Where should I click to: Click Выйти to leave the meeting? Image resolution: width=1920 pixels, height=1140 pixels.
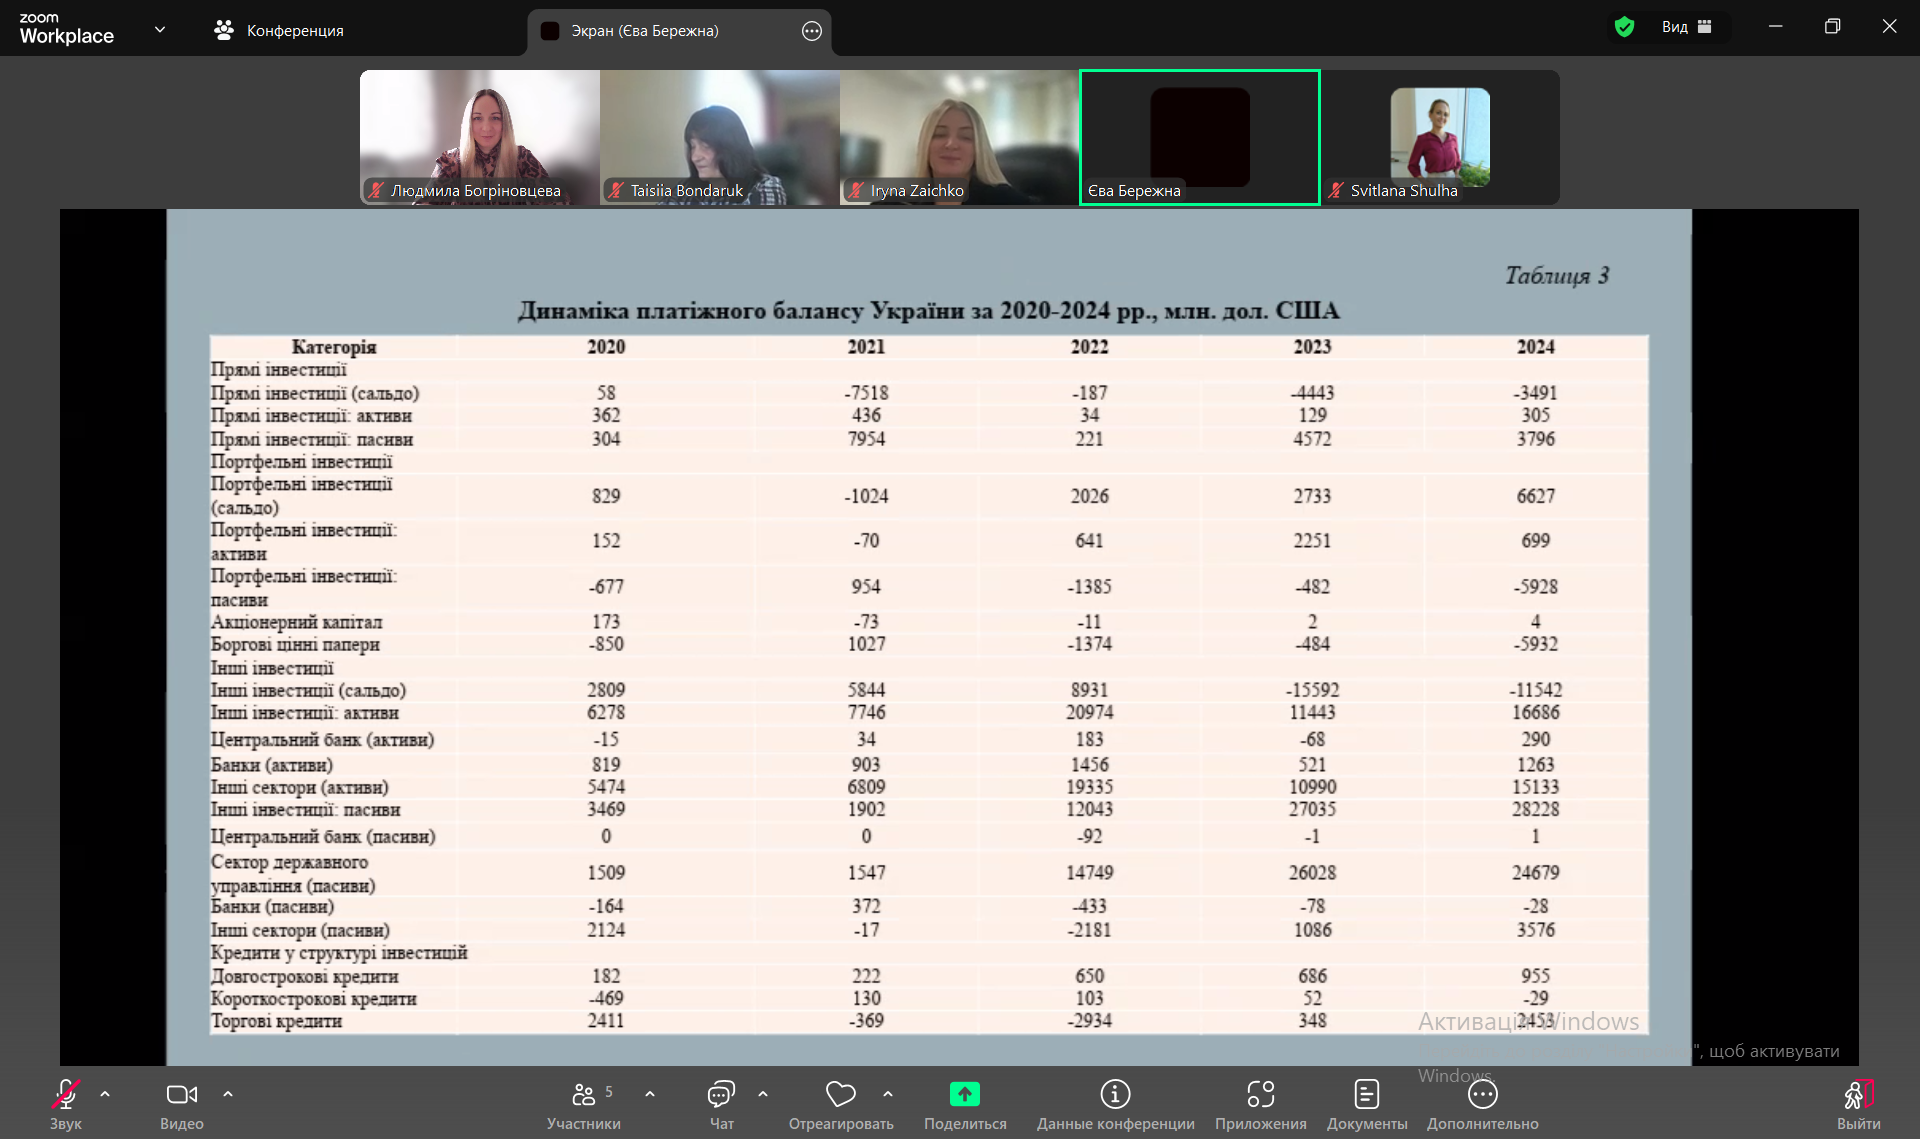pyautogui.click(x=1857, y=1095)
